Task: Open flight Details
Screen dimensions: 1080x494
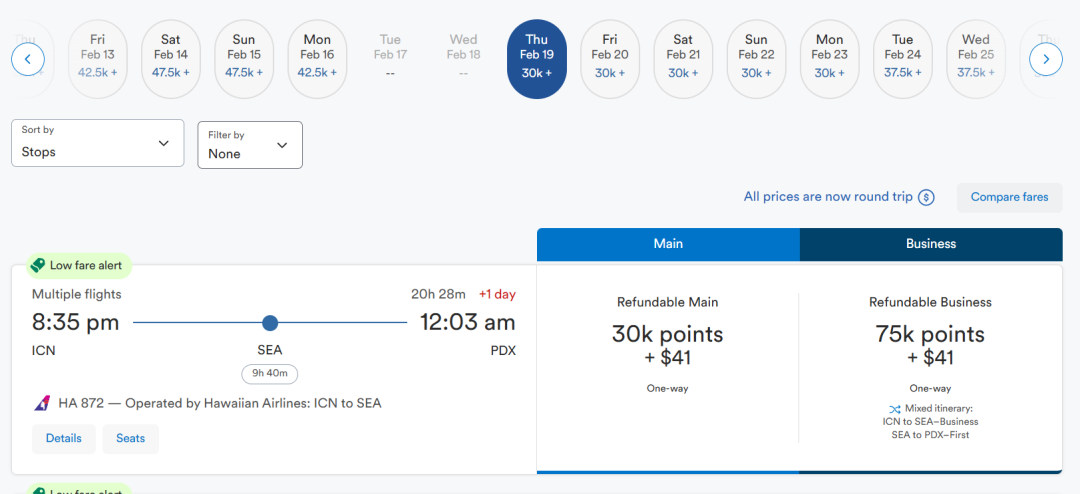Action: point(64,439)
